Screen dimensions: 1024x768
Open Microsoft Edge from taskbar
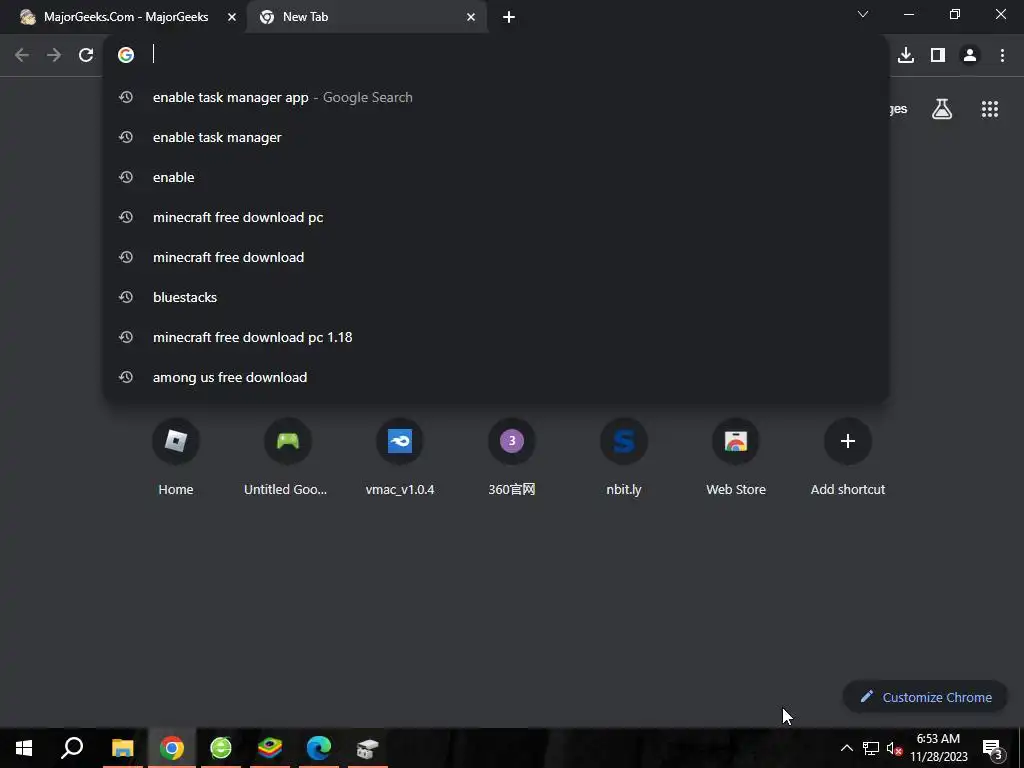tap(319, 748)
